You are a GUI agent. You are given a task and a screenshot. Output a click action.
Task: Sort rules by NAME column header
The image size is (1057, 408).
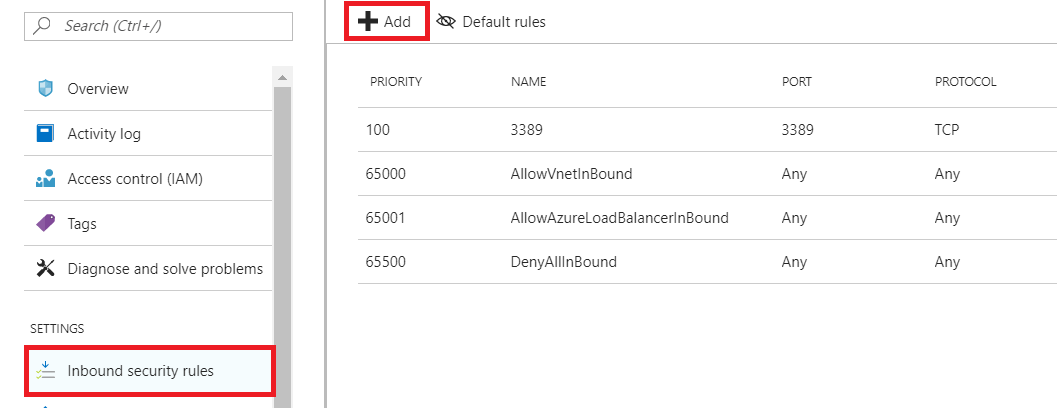coord(528,82)
